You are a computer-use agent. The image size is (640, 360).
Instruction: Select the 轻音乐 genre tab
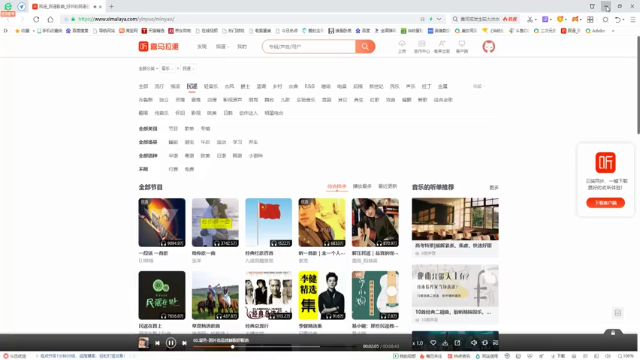pos(211,86)
